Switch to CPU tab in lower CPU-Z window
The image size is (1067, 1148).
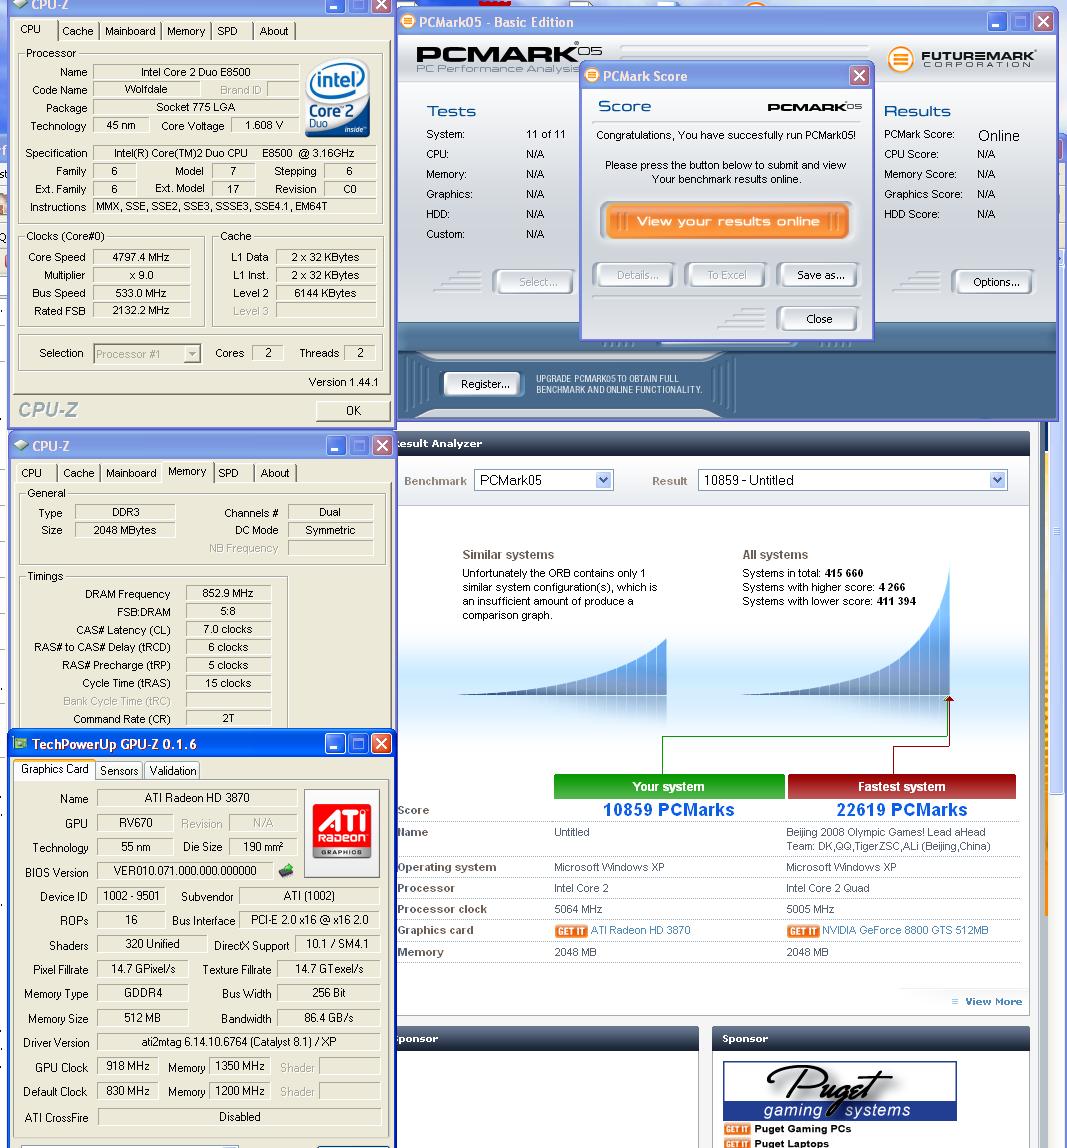(31, 473)
